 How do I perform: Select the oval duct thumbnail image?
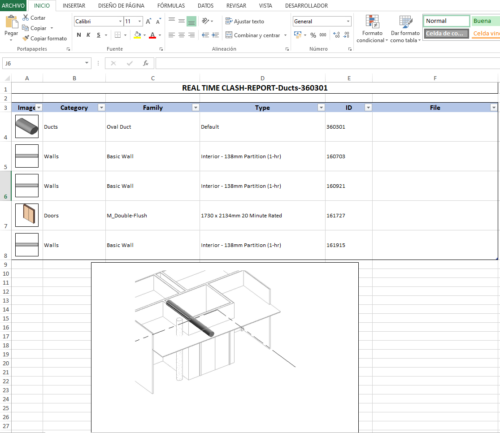pyautogui.click(x=27, y=126)
